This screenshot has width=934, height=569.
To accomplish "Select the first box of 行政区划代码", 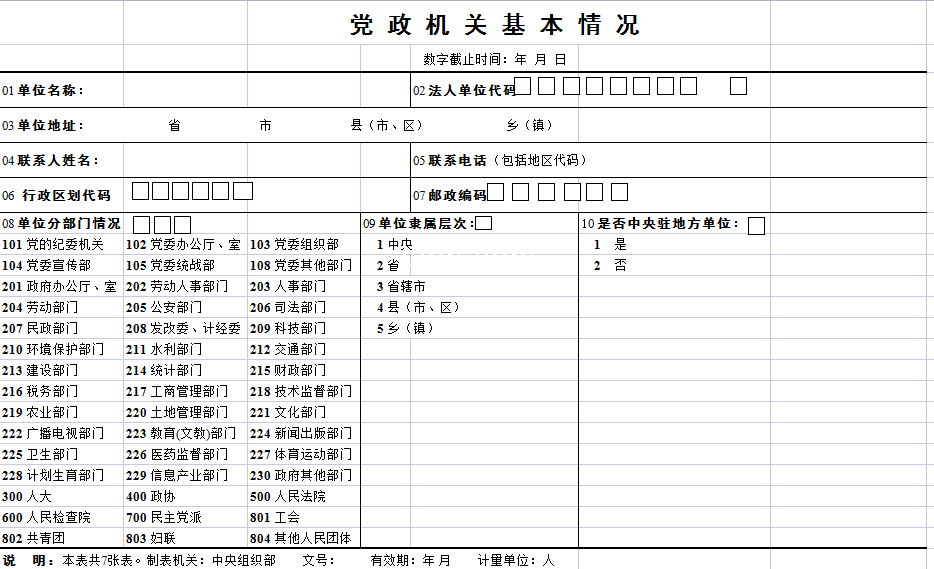I will (142, 191).
